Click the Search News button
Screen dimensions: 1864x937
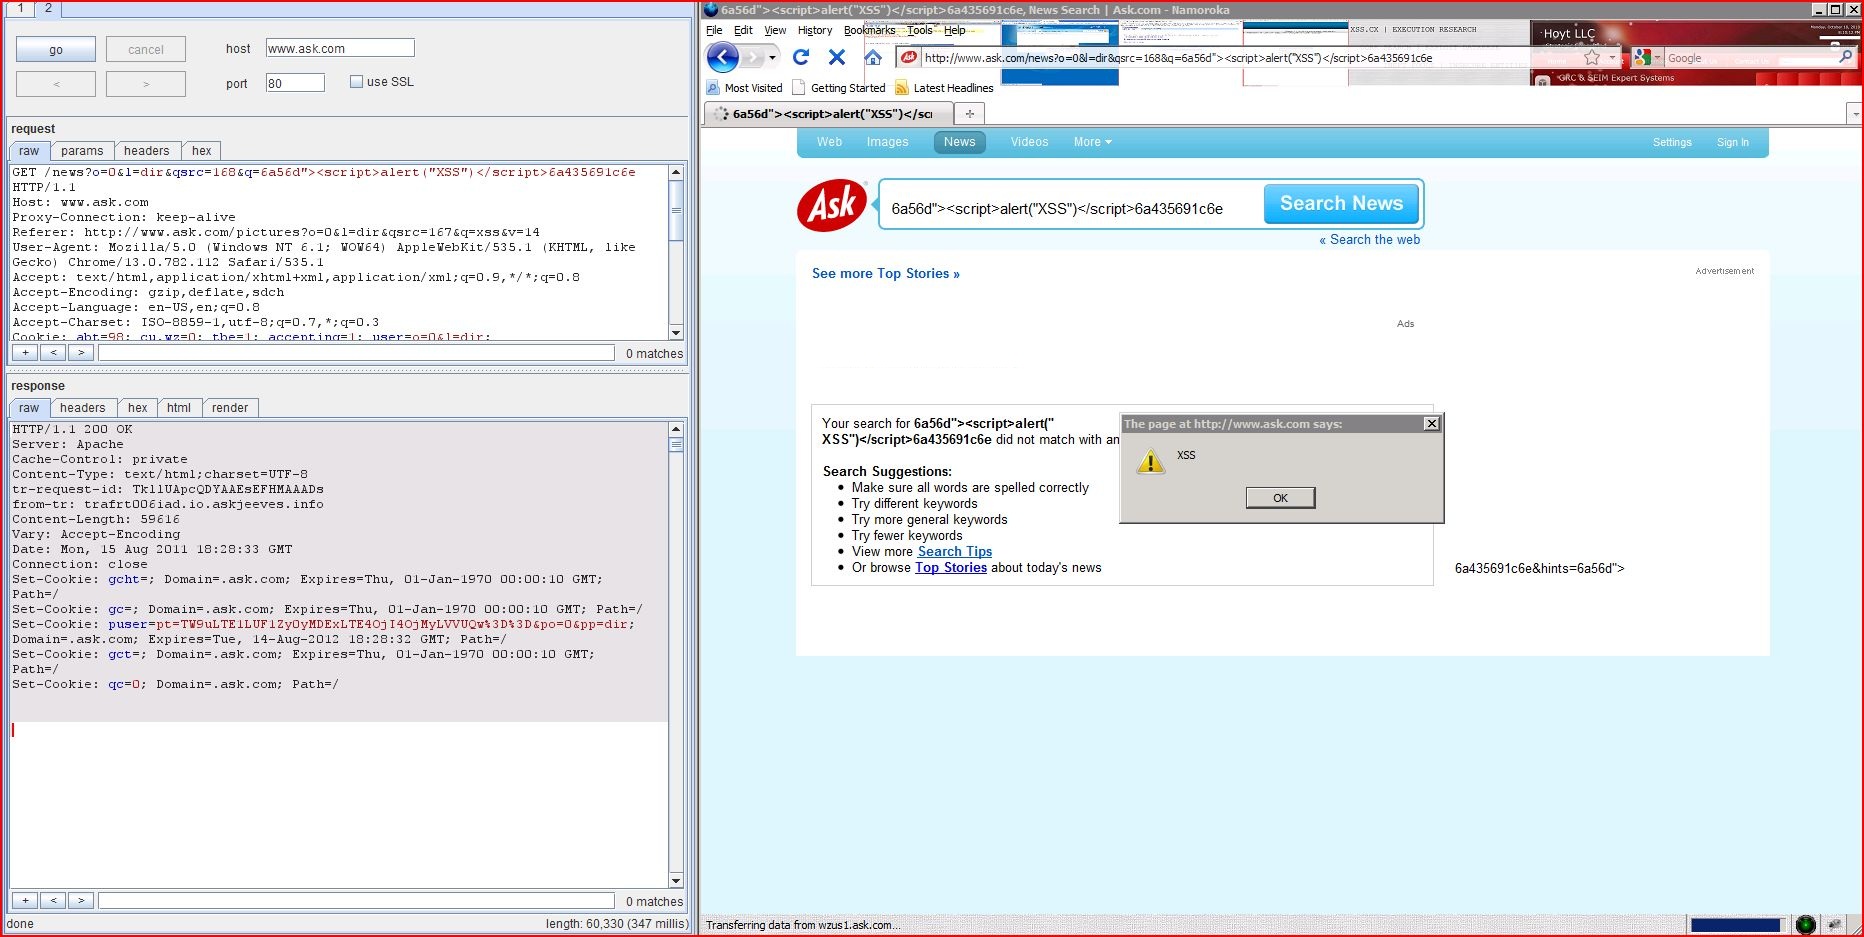point(1341,204)
